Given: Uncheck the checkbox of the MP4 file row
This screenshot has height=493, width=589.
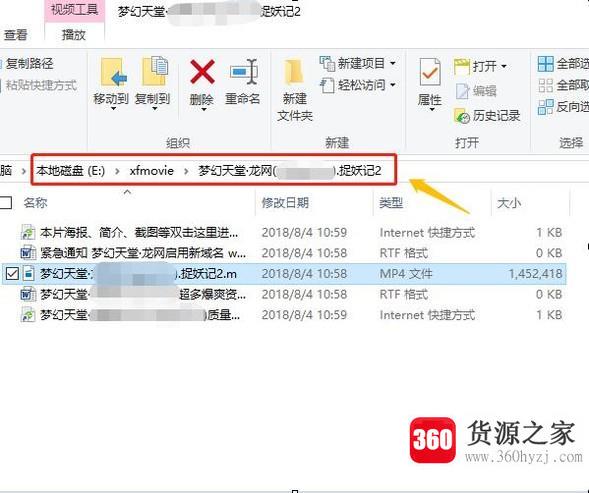Looking at the screenshot, I should 12,274.
